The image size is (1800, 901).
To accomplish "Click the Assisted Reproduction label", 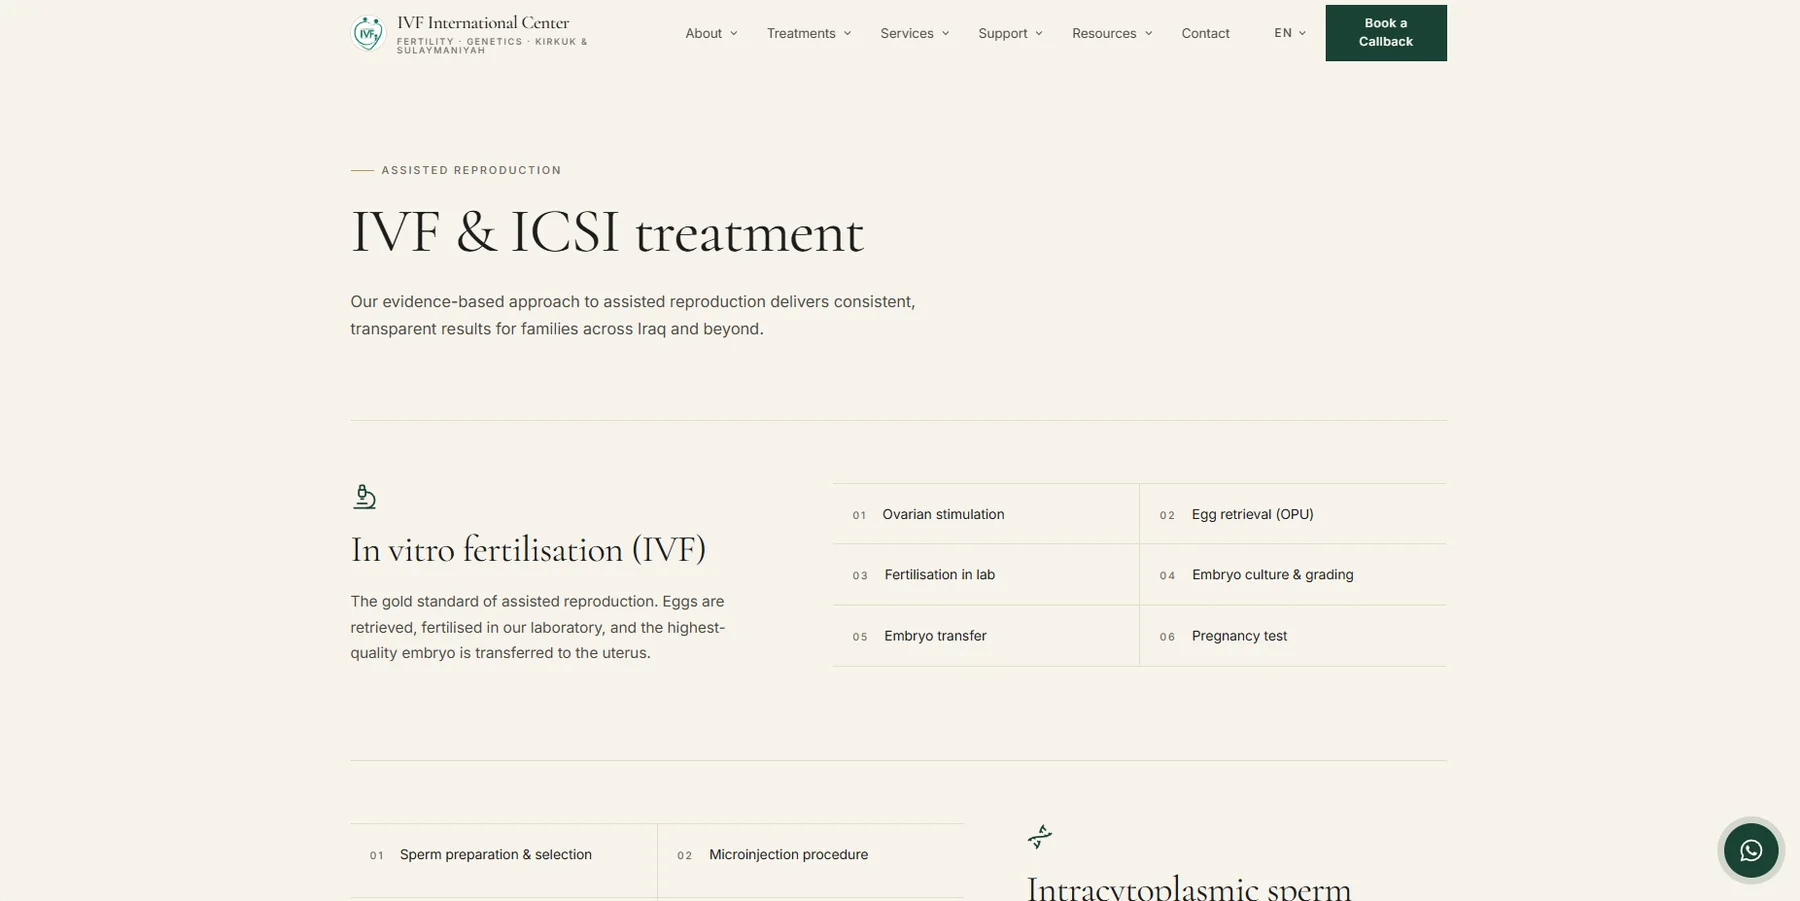I will coord(471,170).
